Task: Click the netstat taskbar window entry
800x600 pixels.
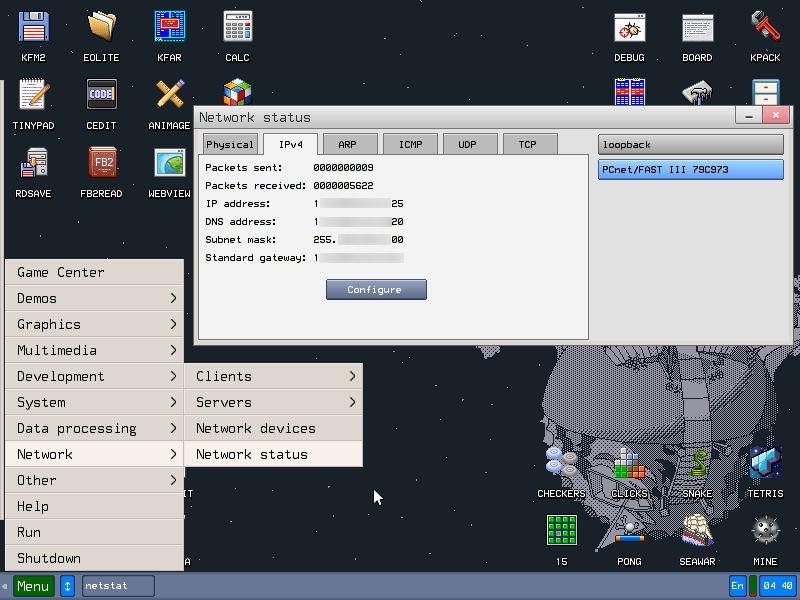Action: pyautogui.click(x=118, y=586)
